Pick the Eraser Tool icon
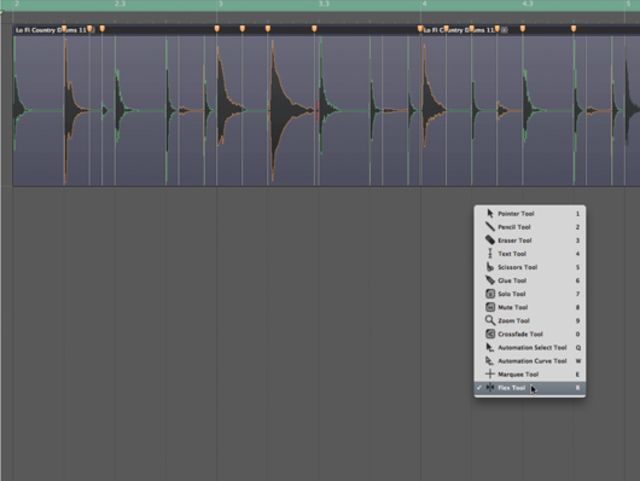This screenshot has height=481, width=640. click(490, 240)
